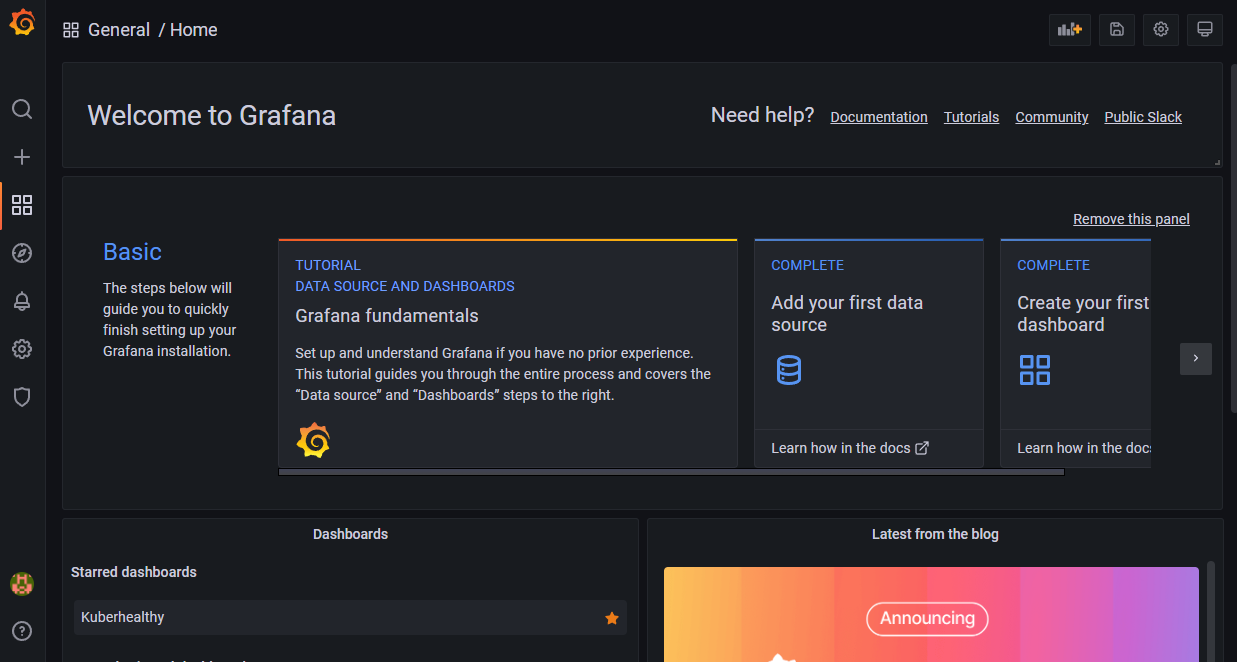Open the Server Admin shield icon
The height and width of the screenshot is (662, 1237).
22,397
